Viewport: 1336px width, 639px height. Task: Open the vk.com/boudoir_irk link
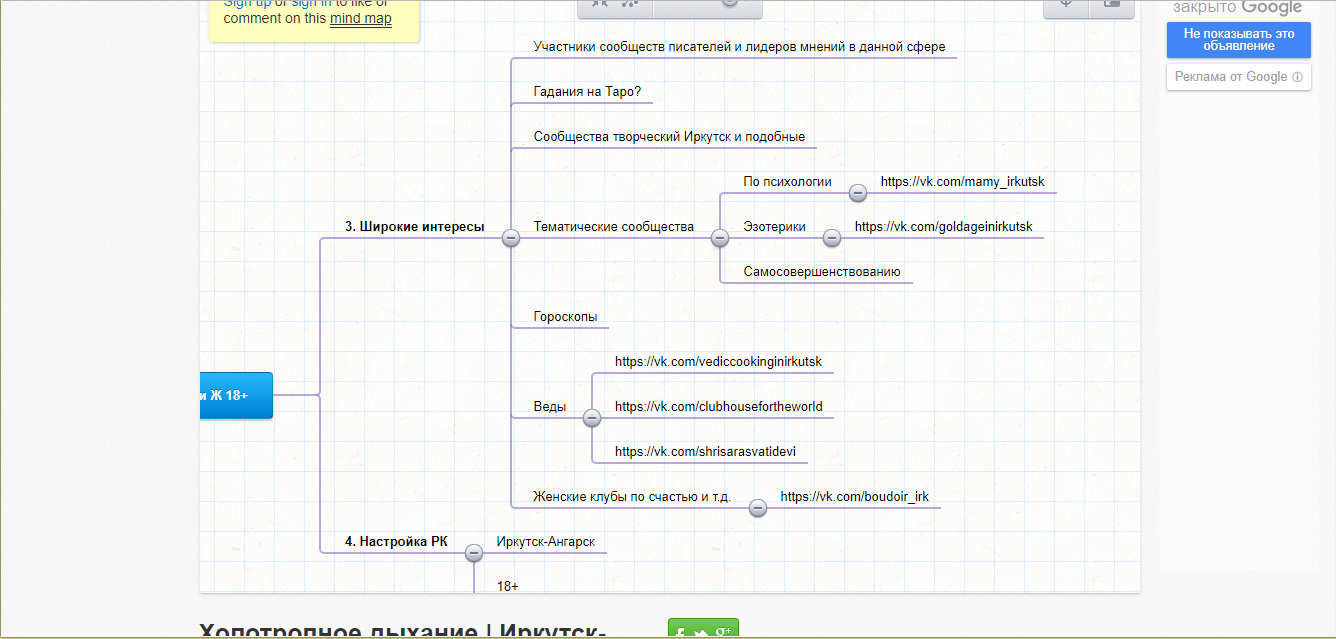point(854,497)
